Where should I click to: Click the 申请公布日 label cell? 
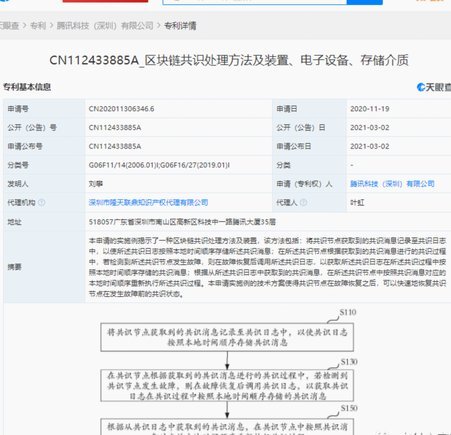[309, 146]
